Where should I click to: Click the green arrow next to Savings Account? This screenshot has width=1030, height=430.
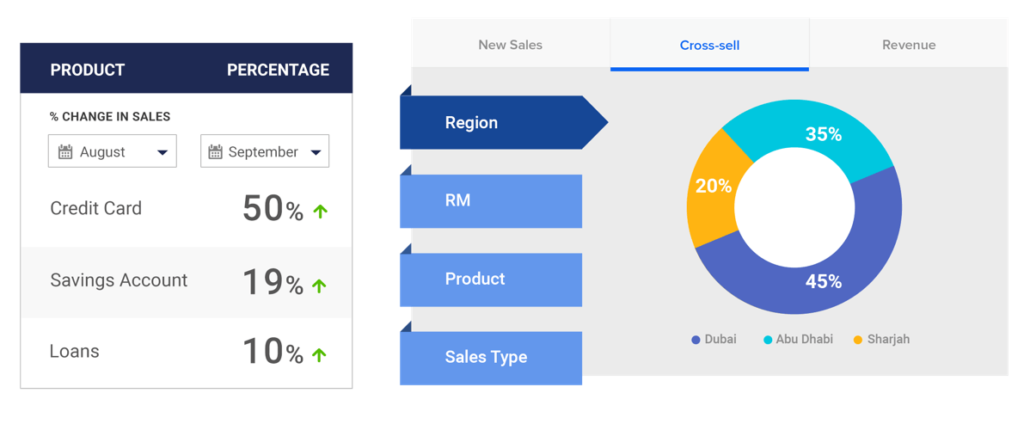click(320, 285)
